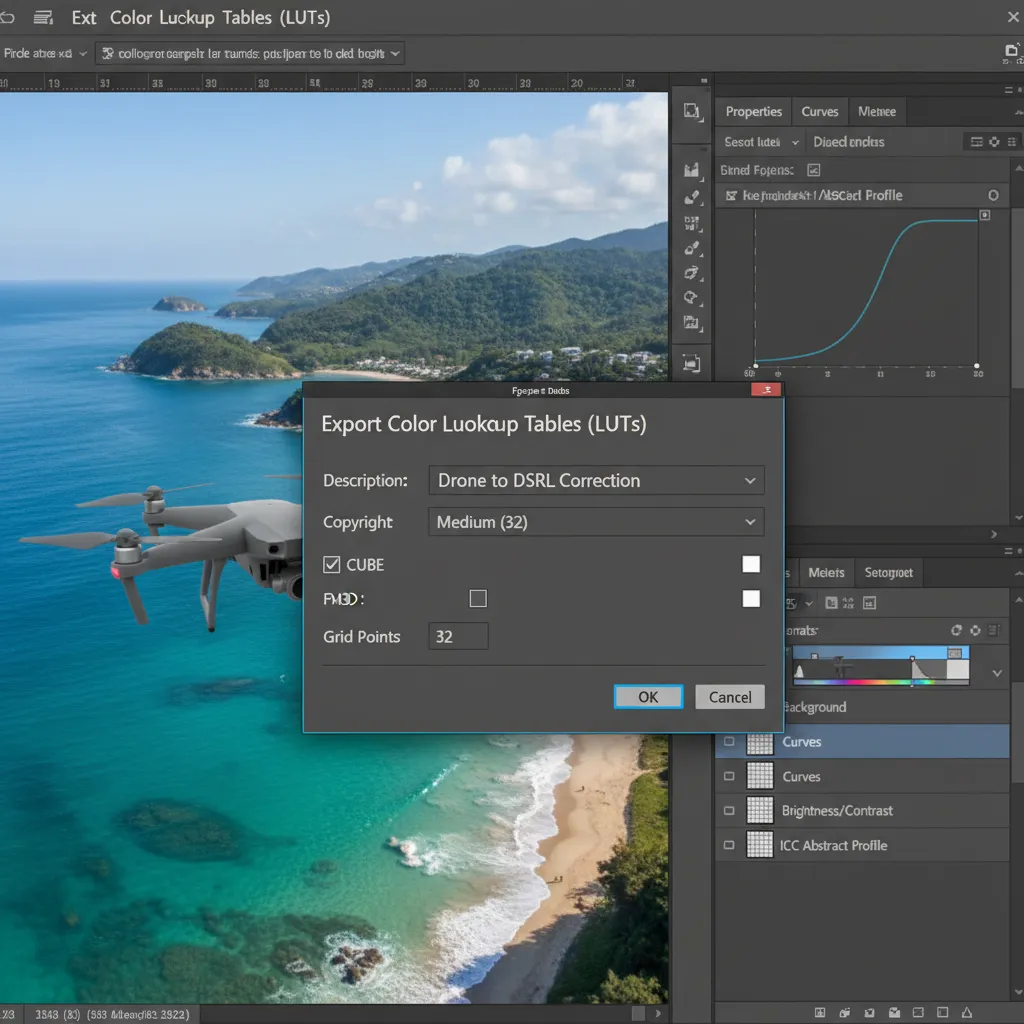Viewport: 1024px width, 1024px height.
Task: Uncheck the CUBE format checkbox
Action: tap(332, 564)
